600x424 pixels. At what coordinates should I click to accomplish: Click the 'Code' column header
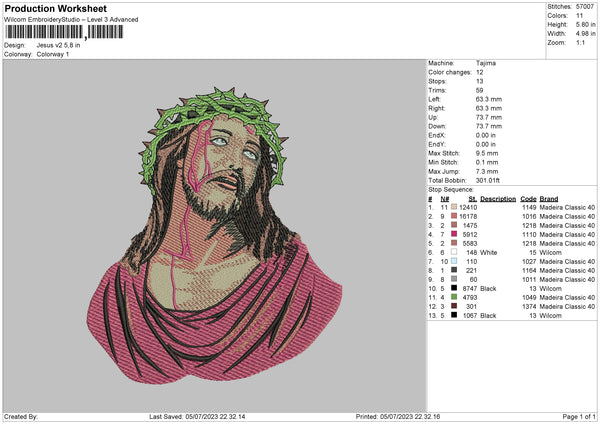528,199
